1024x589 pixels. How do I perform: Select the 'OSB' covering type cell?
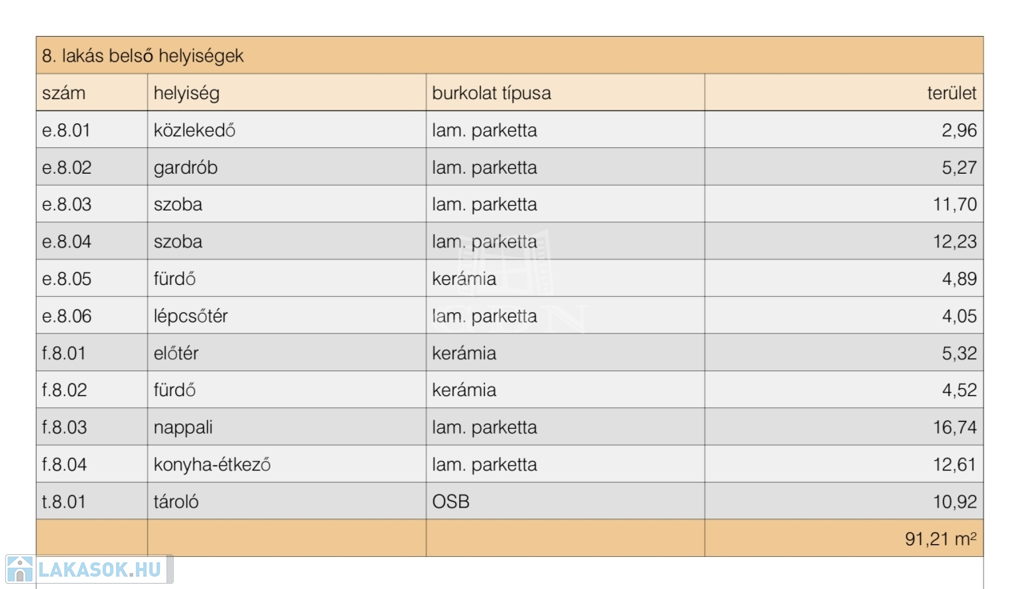pyautogui.click(x=450, y=501)
